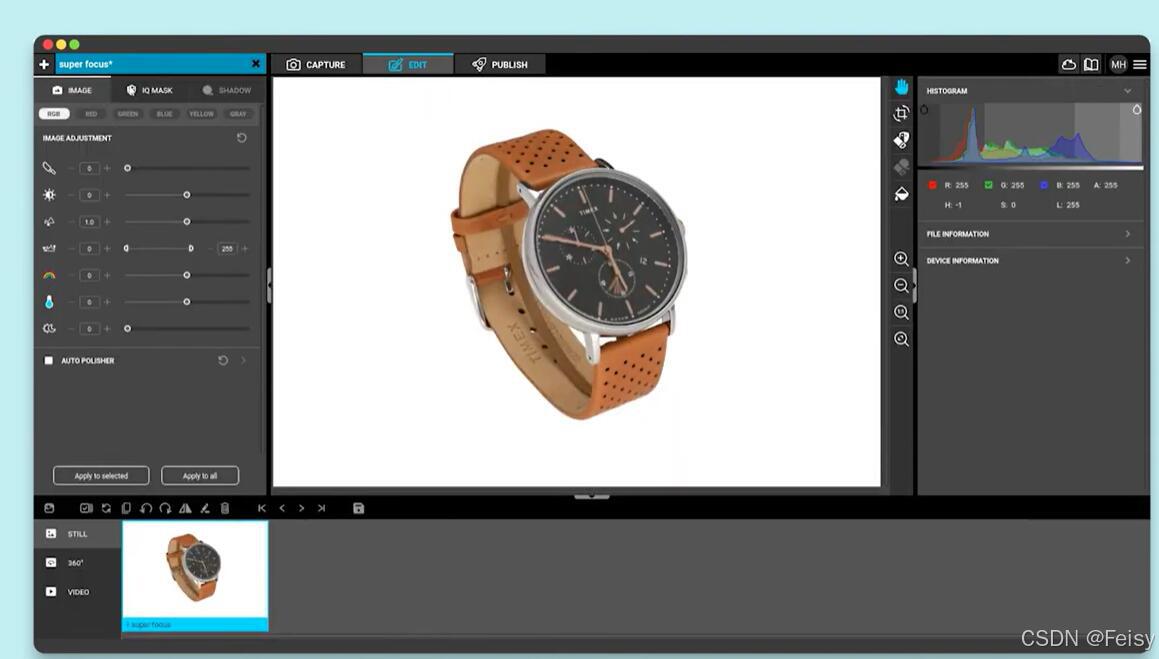Collapse the Histogram panel chevron
This screenshot has width=1159, height=659.
[1127, 91]
